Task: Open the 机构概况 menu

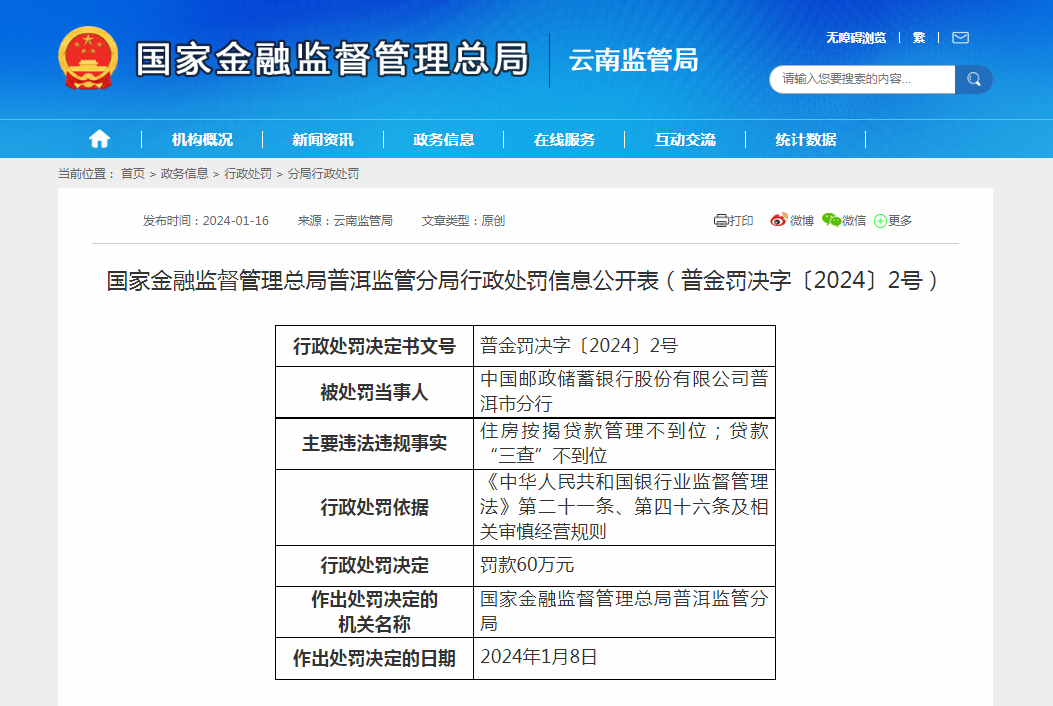Action: [202, 140]
